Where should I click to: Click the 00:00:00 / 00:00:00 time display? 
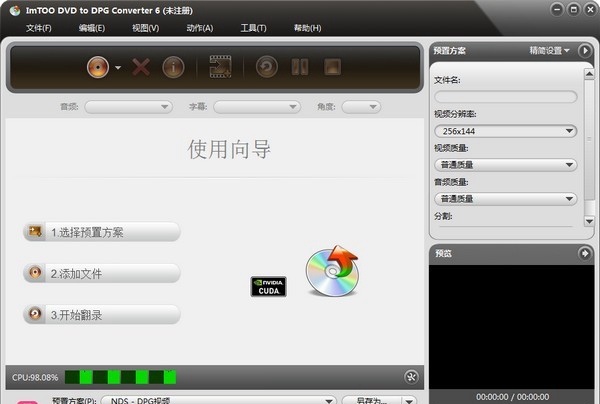pos(512,397)
